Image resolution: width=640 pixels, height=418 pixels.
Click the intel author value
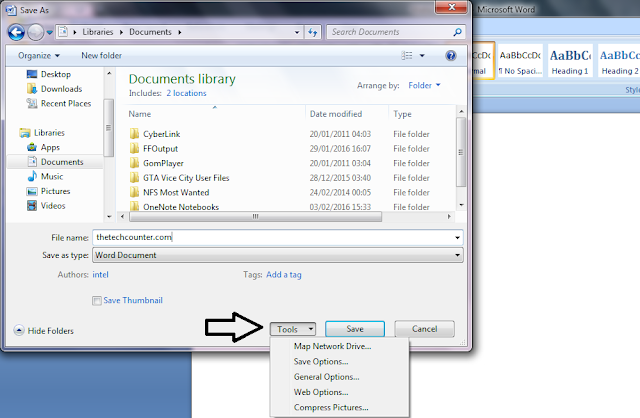pos(100,275)
